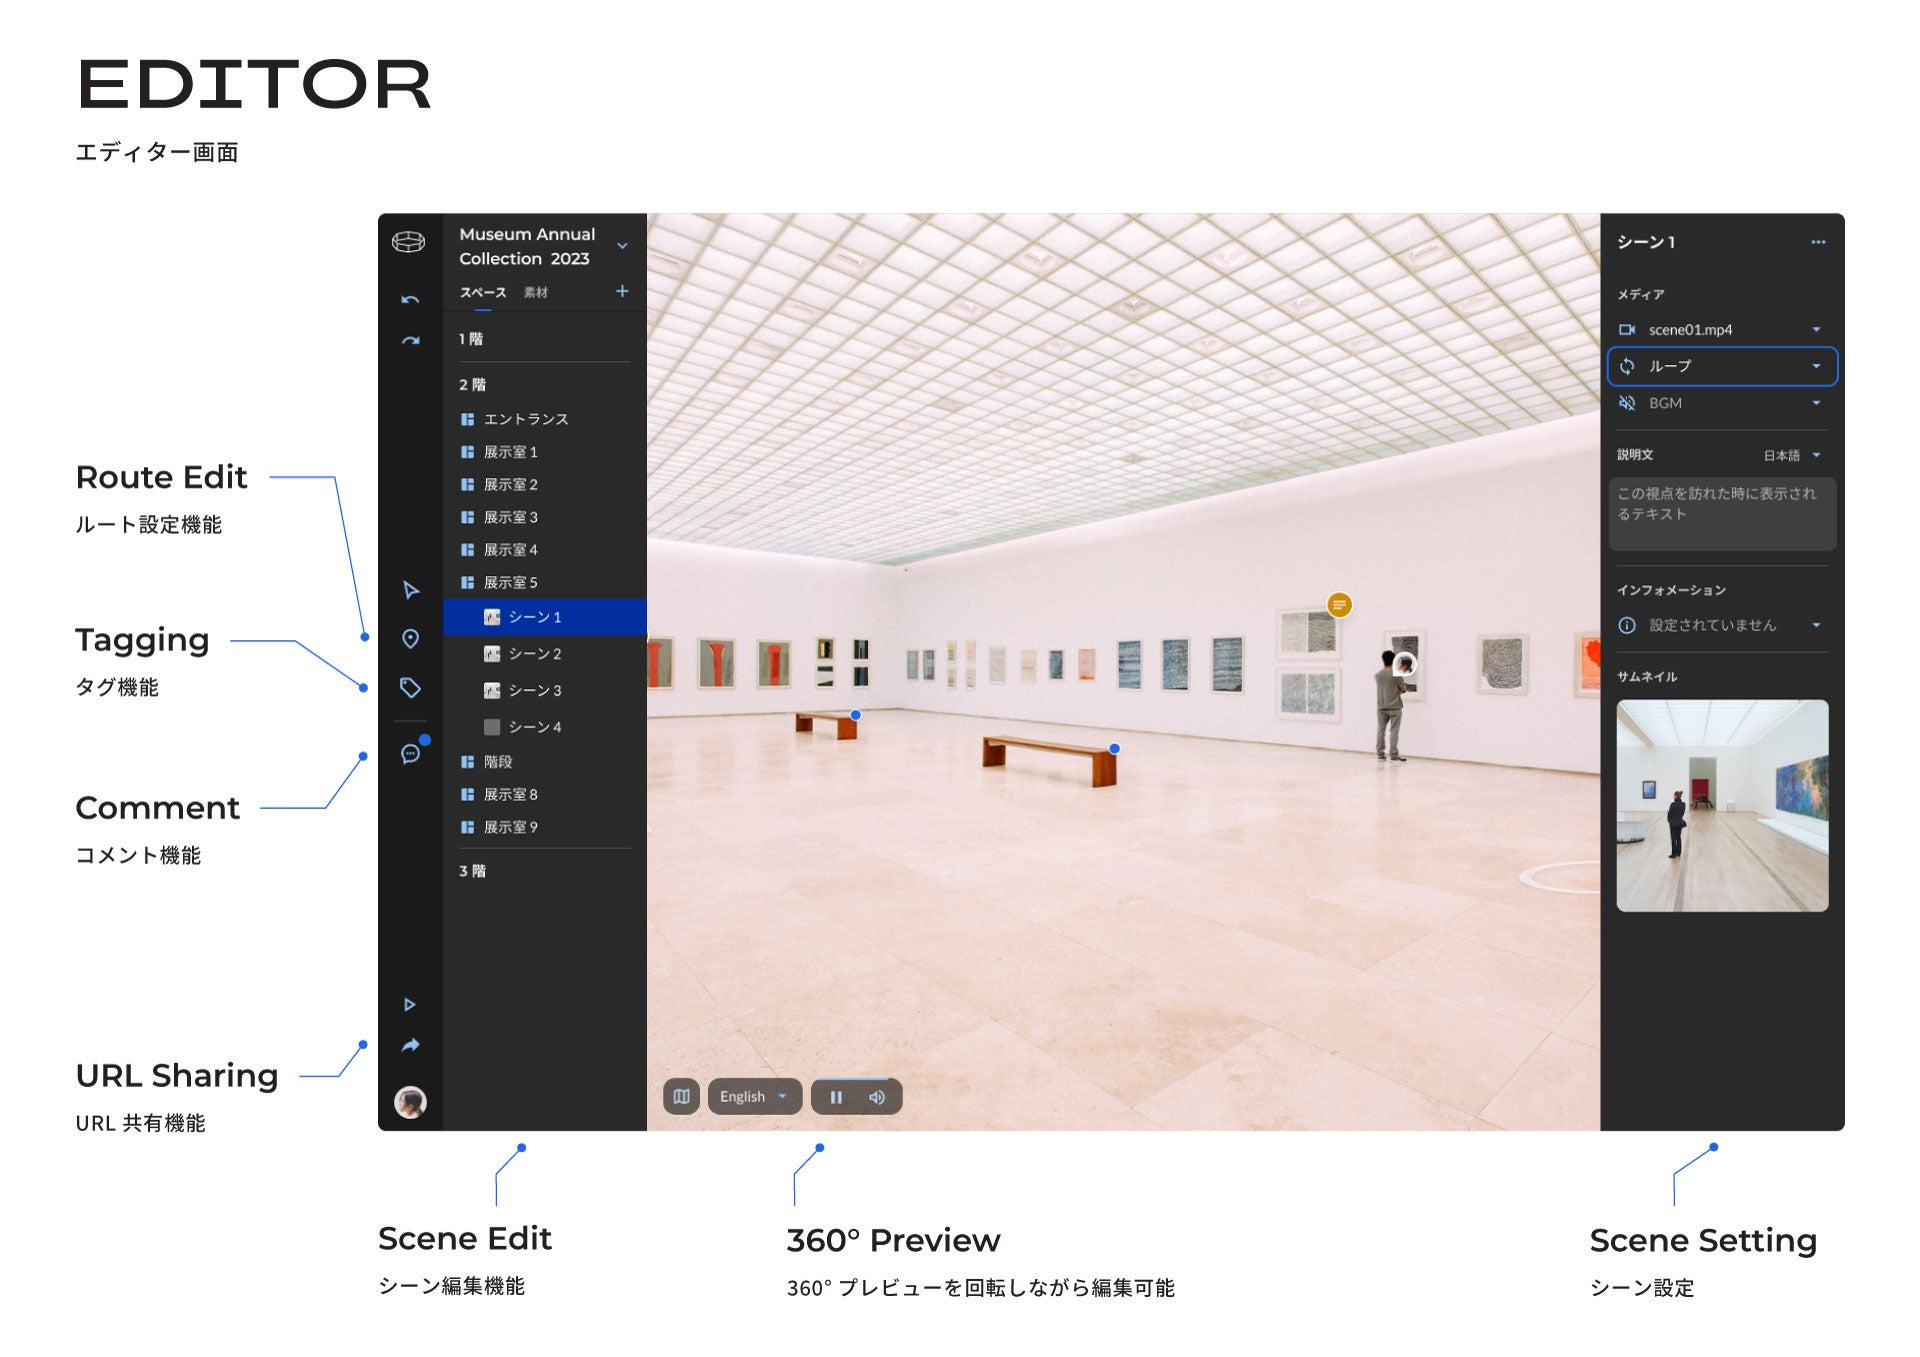Screen dimensions: 1920x1357
Task: Open the comment bubble panel
Action: [x=410, y=754]
